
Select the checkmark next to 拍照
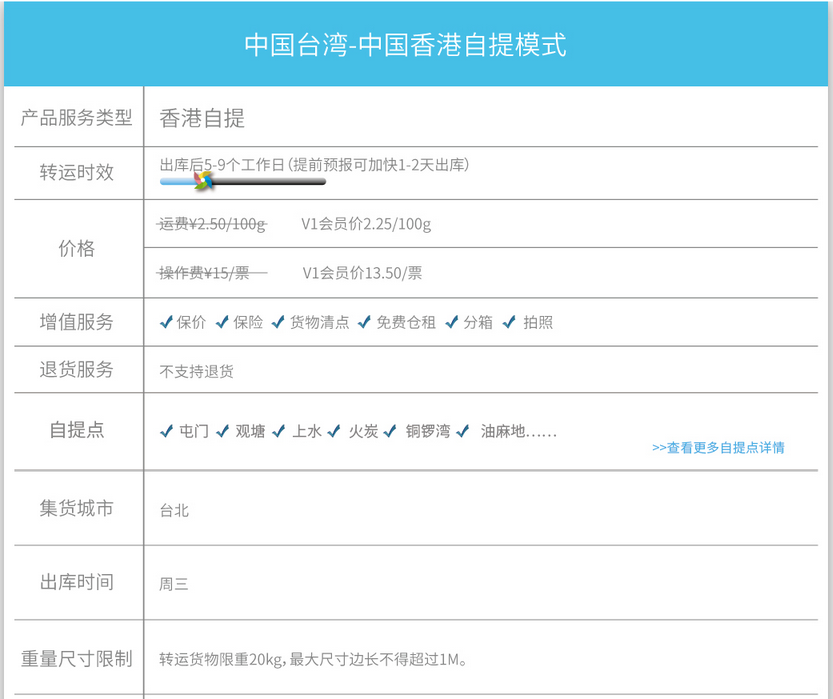(509, 322)
